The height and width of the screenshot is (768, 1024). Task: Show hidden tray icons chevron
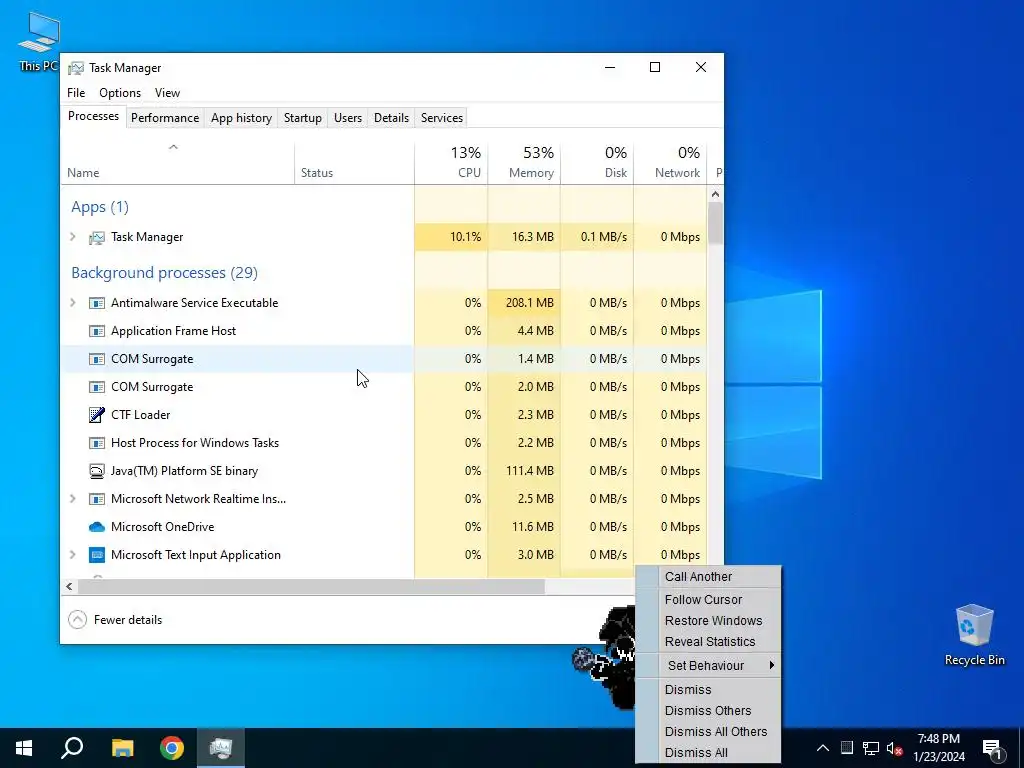tap(823, 748)
